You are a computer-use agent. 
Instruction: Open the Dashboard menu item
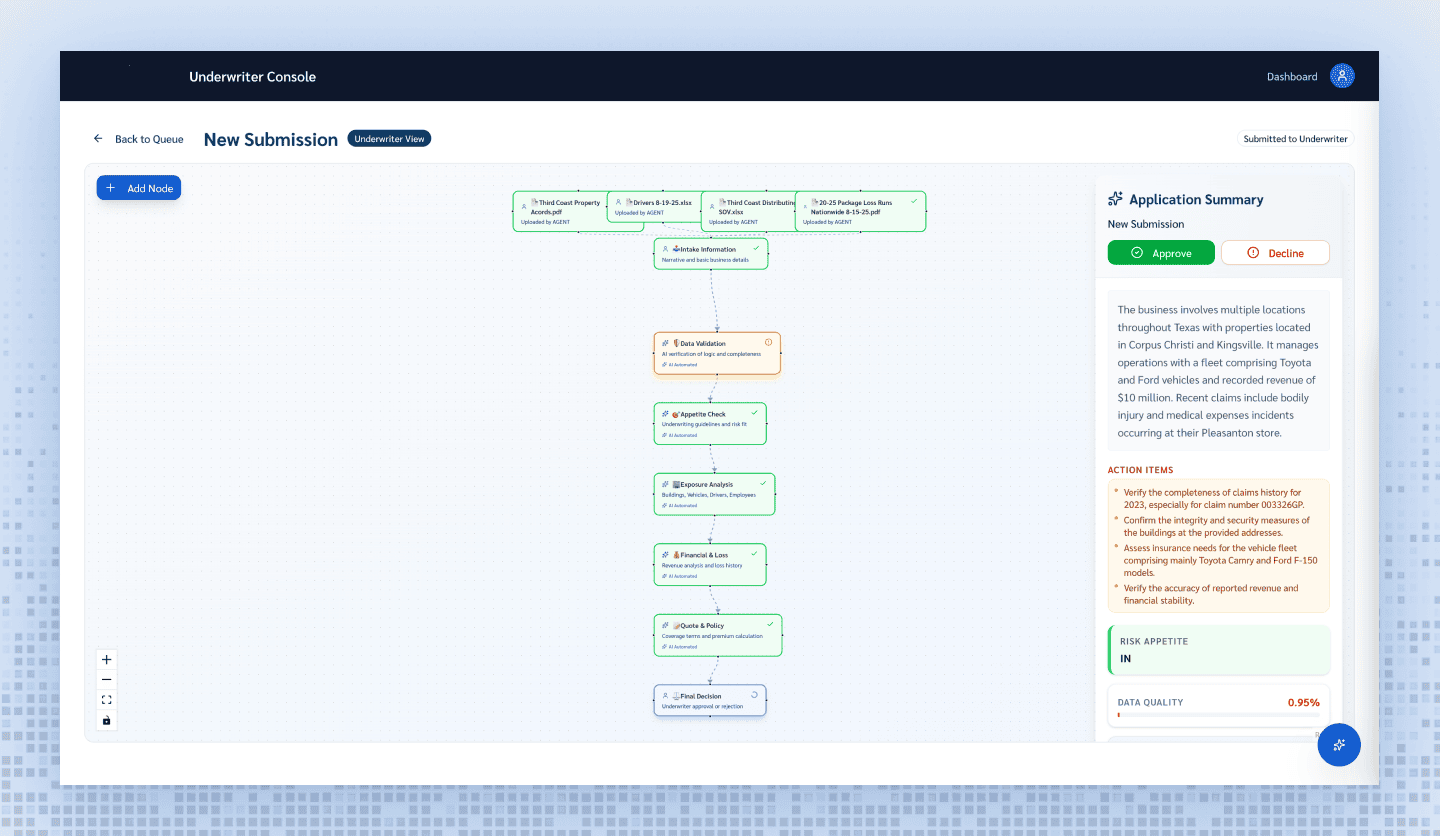[x=1291, y=77]
